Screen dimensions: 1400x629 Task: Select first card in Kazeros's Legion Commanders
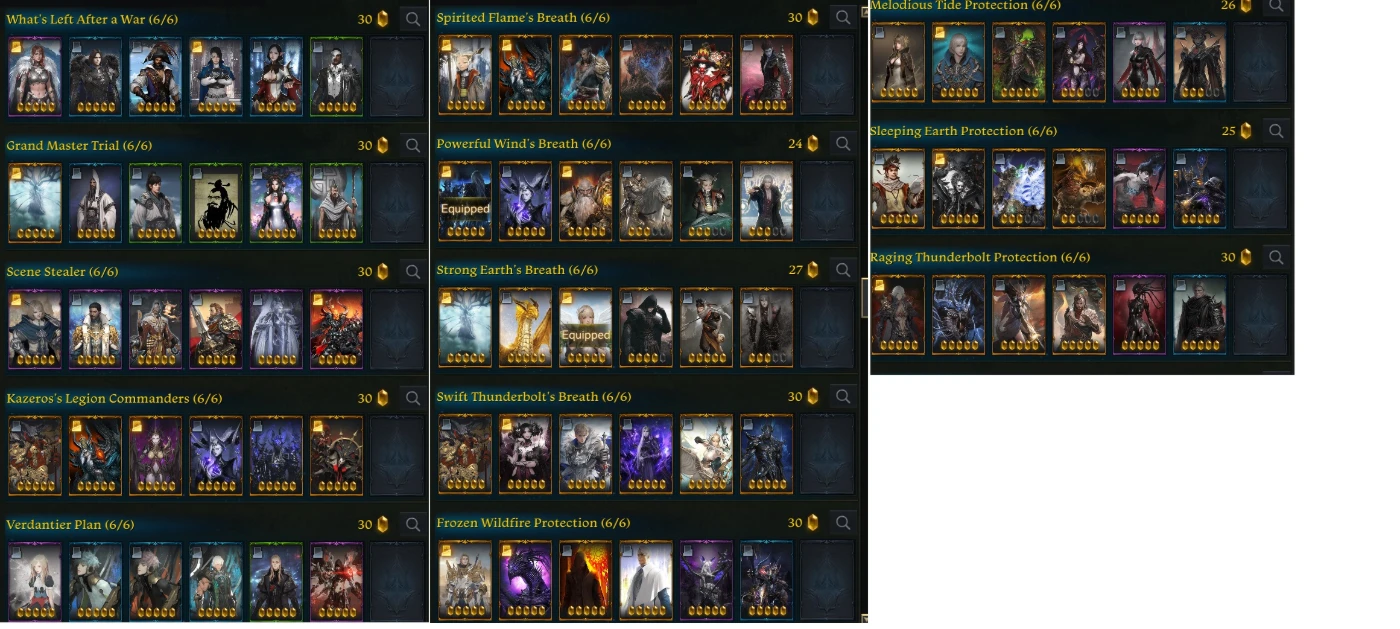pyautogui.click(x=35, y=456)
